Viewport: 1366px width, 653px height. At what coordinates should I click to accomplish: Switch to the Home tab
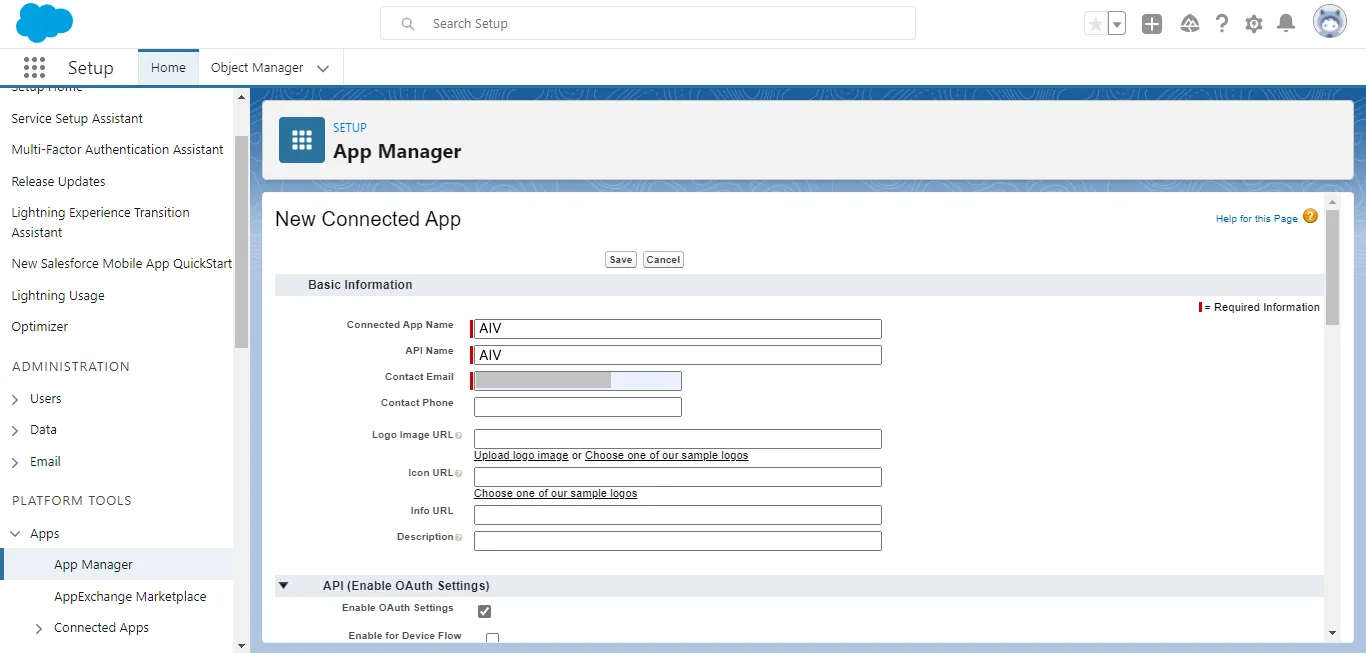click(168, 67)
